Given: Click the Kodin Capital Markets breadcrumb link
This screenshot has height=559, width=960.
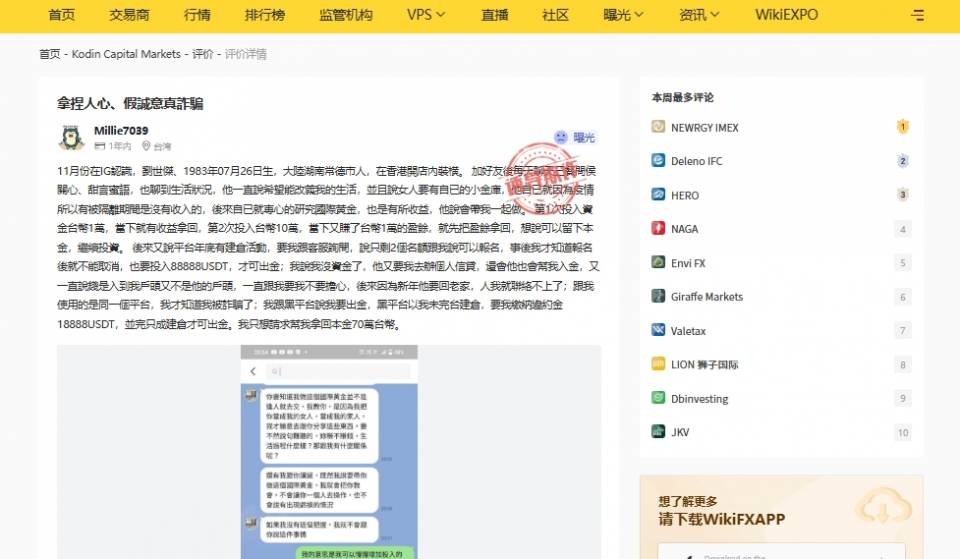Looking at the screenshot, I should coord(126,54).
